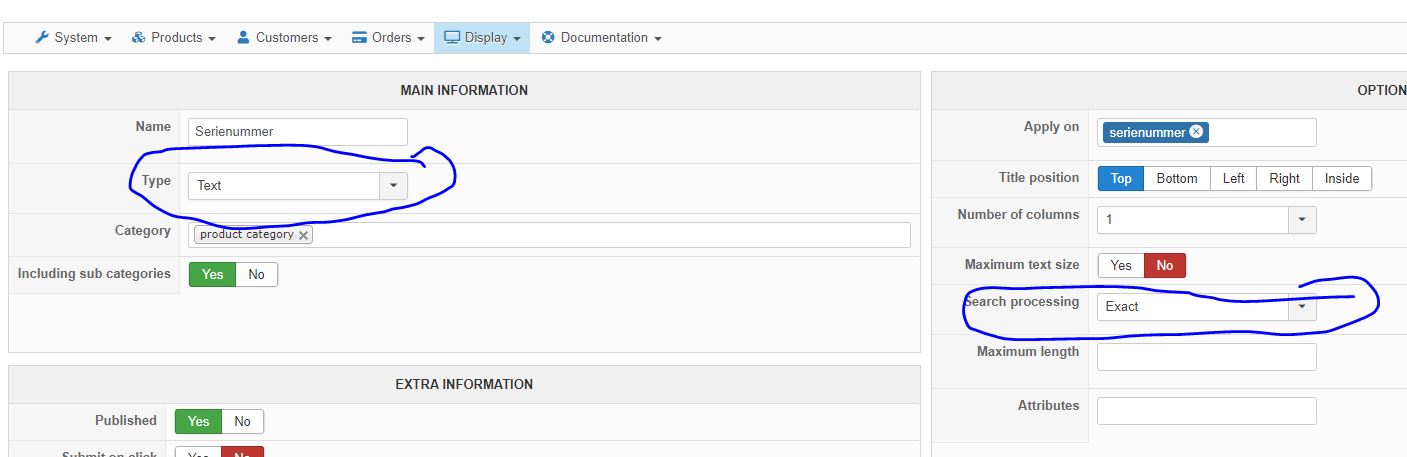Image resolution: width=1407 pixels, height=457 pixels.
Task: Set Published to No
Action: pyautogui.click(x=242, y=421)
